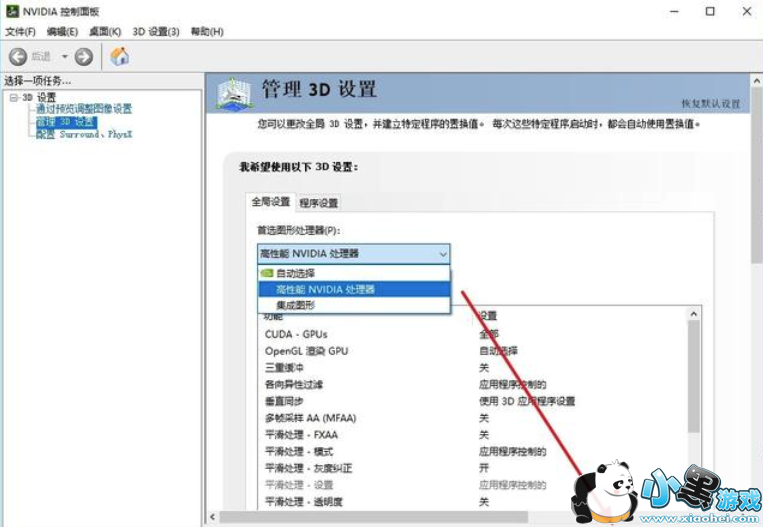Open the 文件(F) menu

(x=20, y=32)
